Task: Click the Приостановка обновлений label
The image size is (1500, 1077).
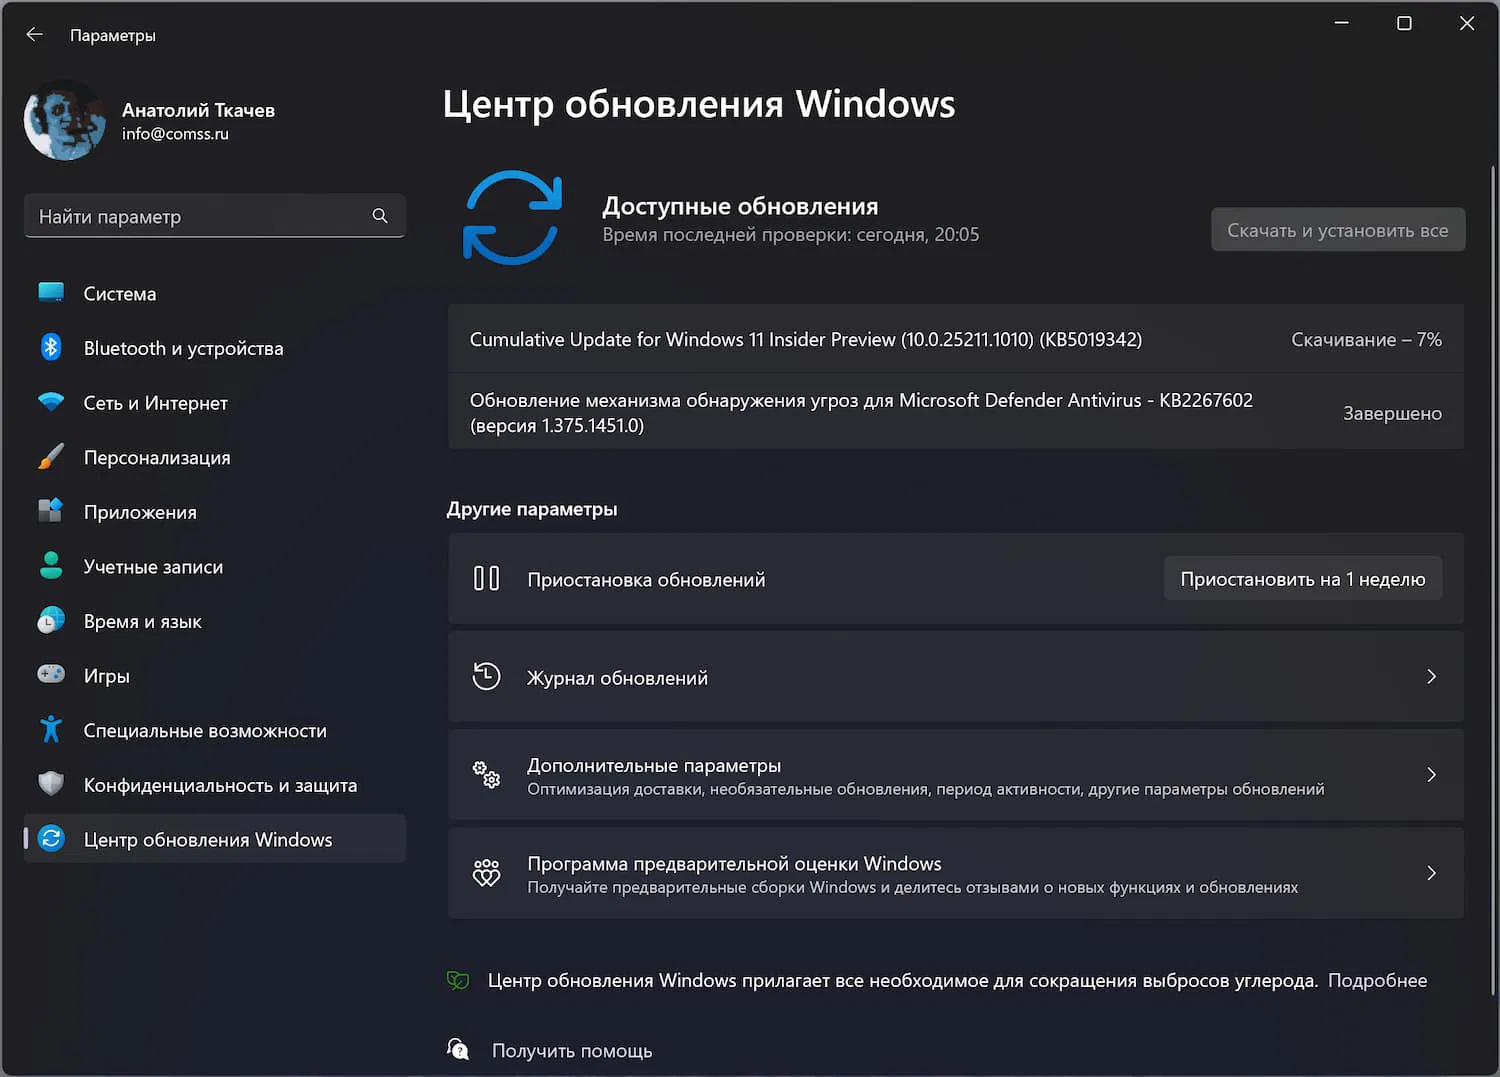Action: (646, 580)
